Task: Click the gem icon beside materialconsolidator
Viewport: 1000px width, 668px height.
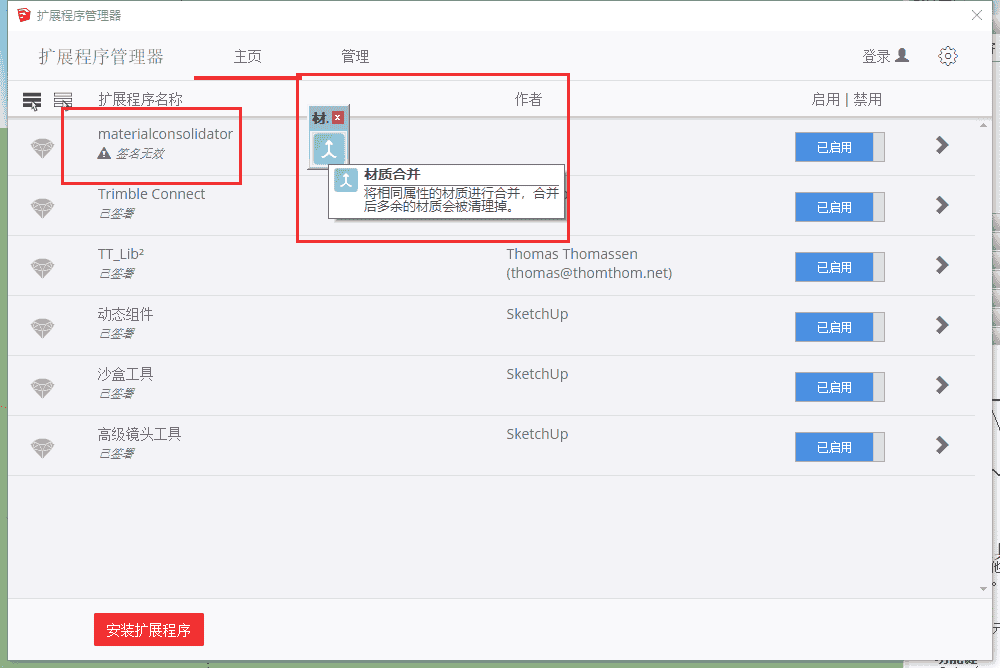Action: tap(43, 148)
